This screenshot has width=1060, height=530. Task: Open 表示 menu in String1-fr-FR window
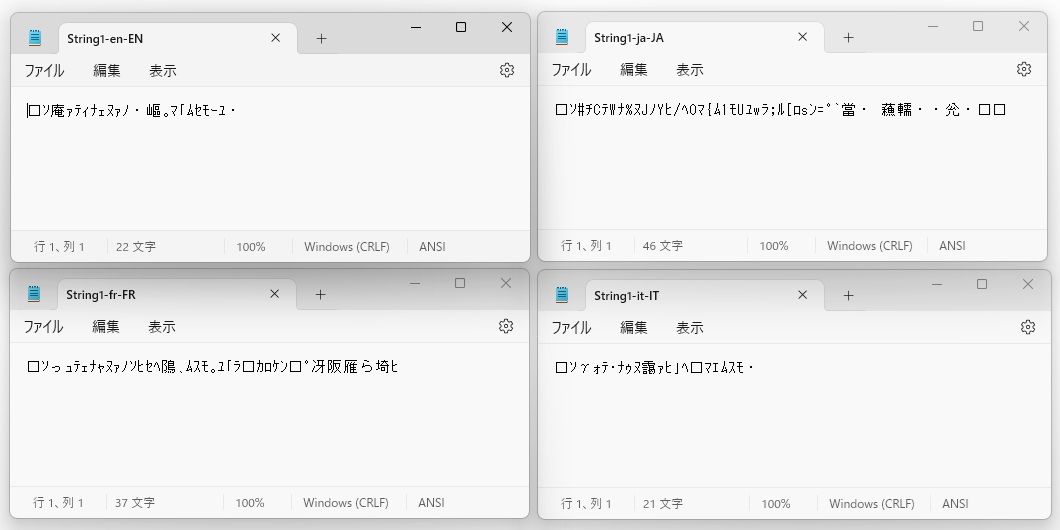click(162, 327)
